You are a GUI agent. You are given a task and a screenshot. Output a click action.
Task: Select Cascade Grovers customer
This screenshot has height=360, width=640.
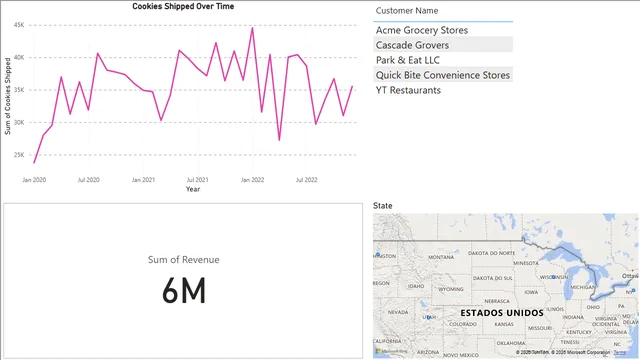point(443,45)
